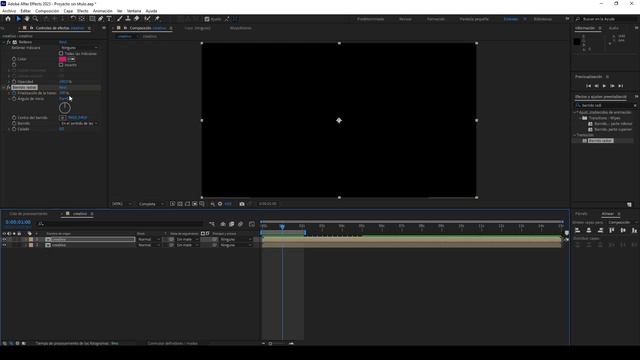This screenshot has width=640, height=360.
Task: Jump to first frame in Previsualización
Action: coord(588,86)
